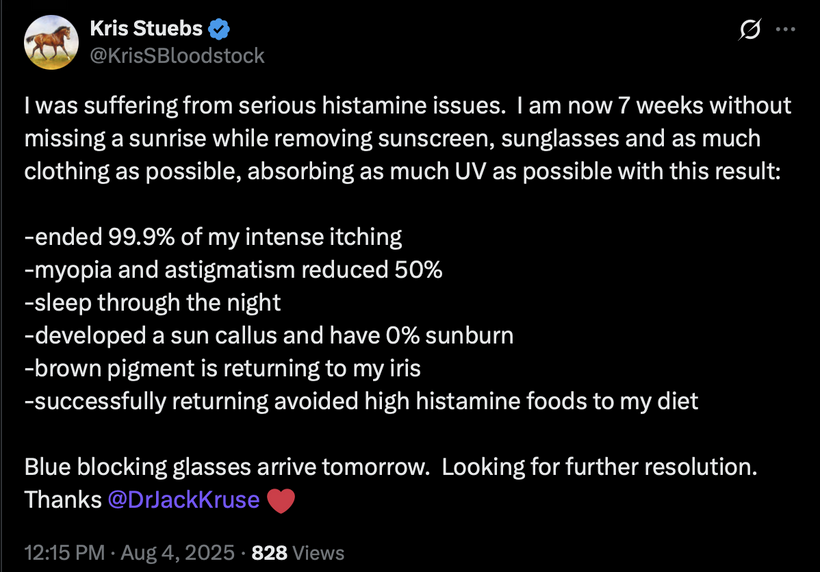Click the horse profile avatar
820x572 pixels.
[51, 42]
